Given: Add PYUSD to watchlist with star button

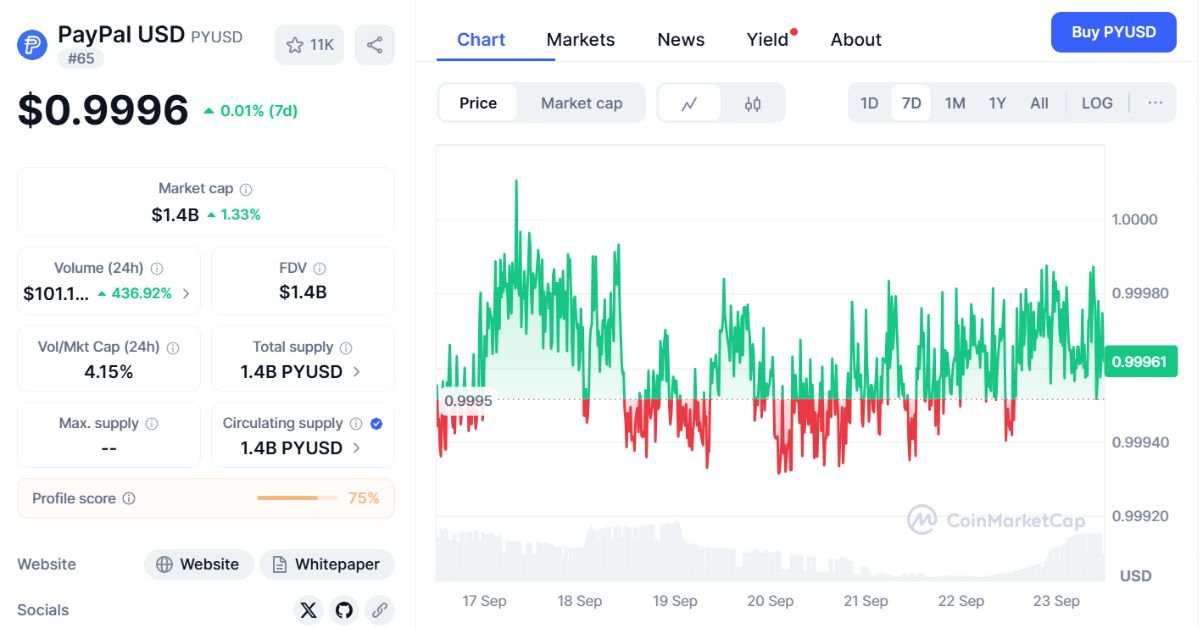Looking at the screenshot, I should 310,45.
